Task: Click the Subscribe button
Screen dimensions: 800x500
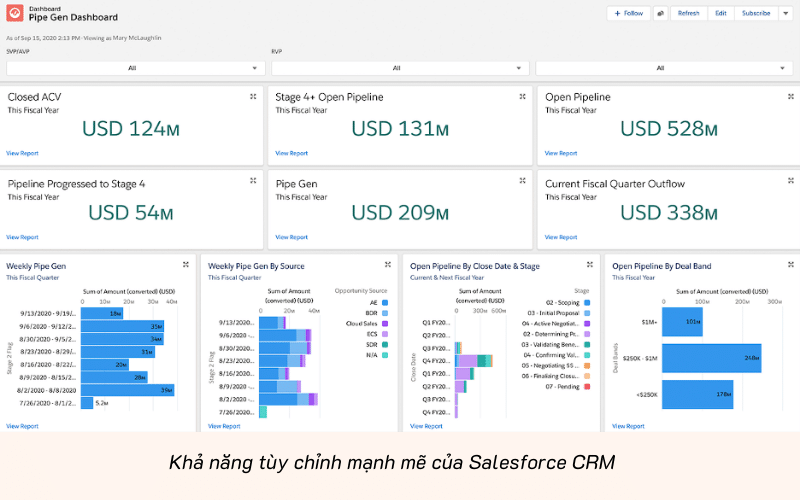Action: pos(756,13)
